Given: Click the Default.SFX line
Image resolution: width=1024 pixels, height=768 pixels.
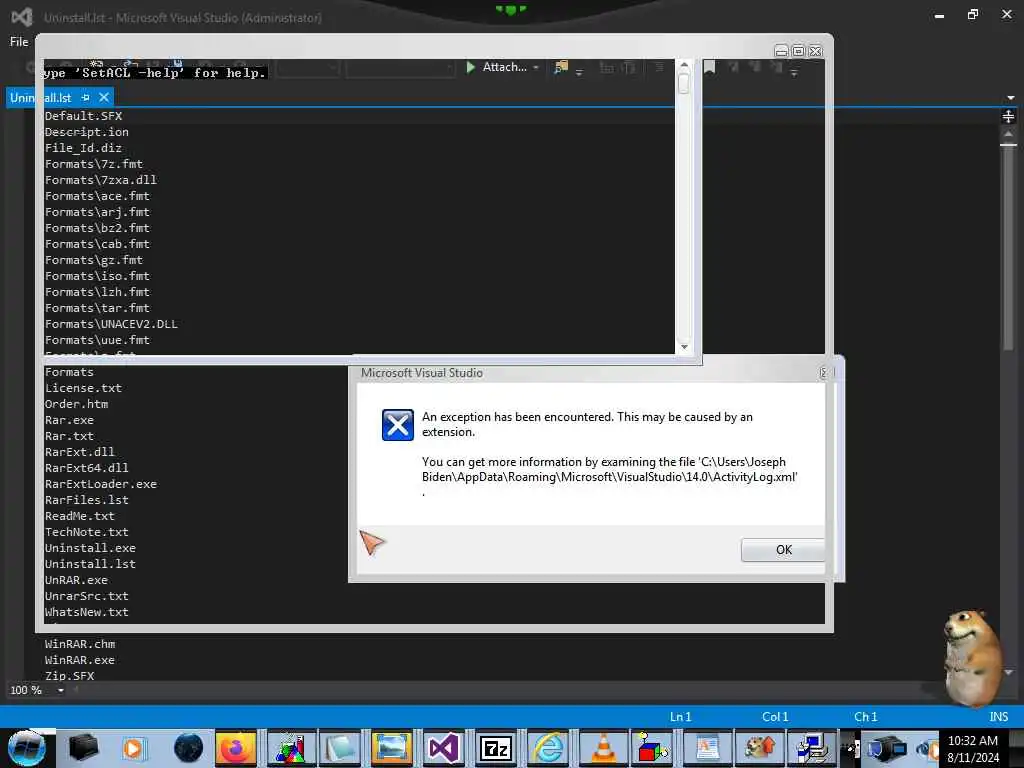Looking at the screenshot, I should point(83,116).
